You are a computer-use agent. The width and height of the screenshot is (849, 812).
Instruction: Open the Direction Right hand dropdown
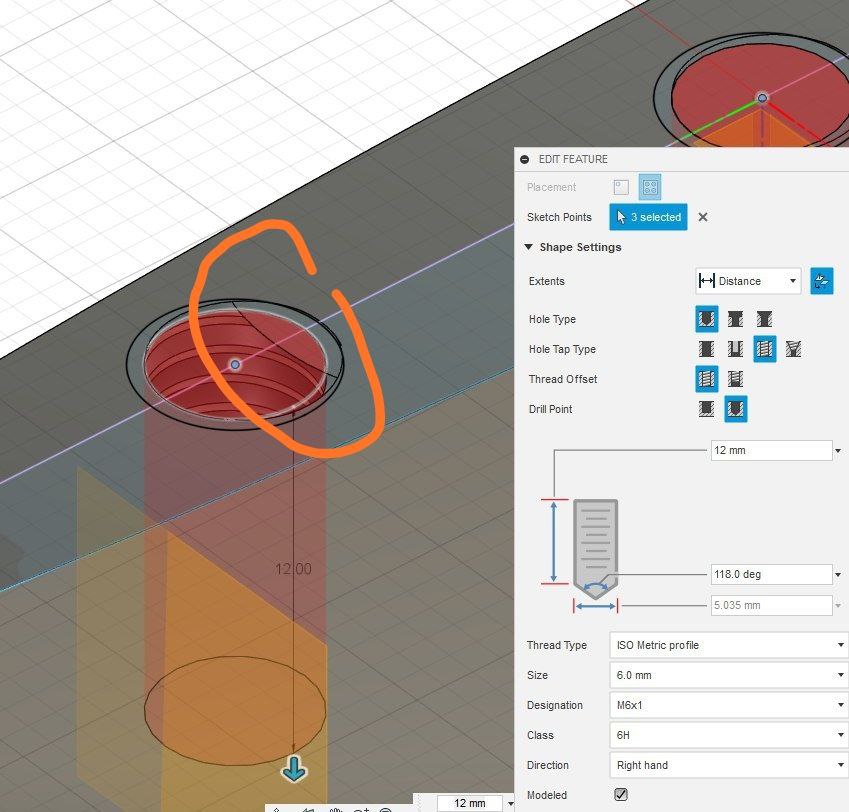click(x=729, y=765)
